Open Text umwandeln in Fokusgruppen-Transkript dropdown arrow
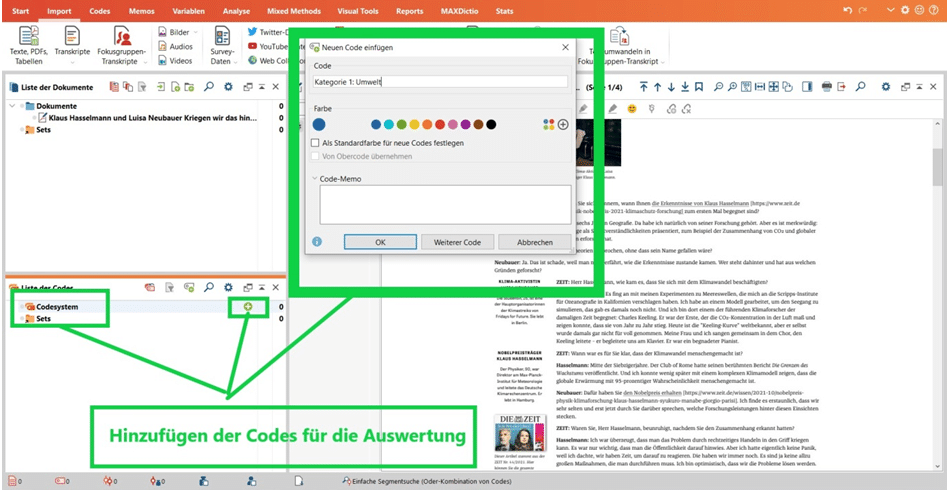 point(663,62)
